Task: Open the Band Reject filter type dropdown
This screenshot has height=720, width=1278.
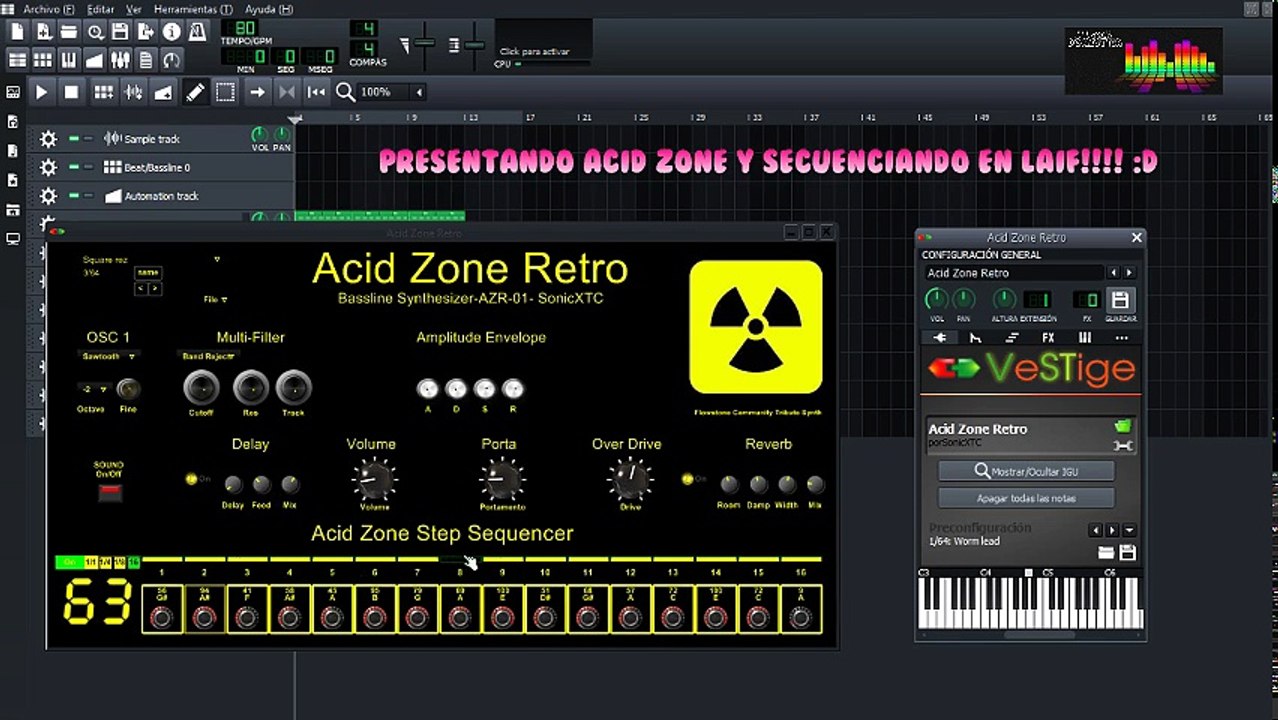Action: tap(209, 356)
